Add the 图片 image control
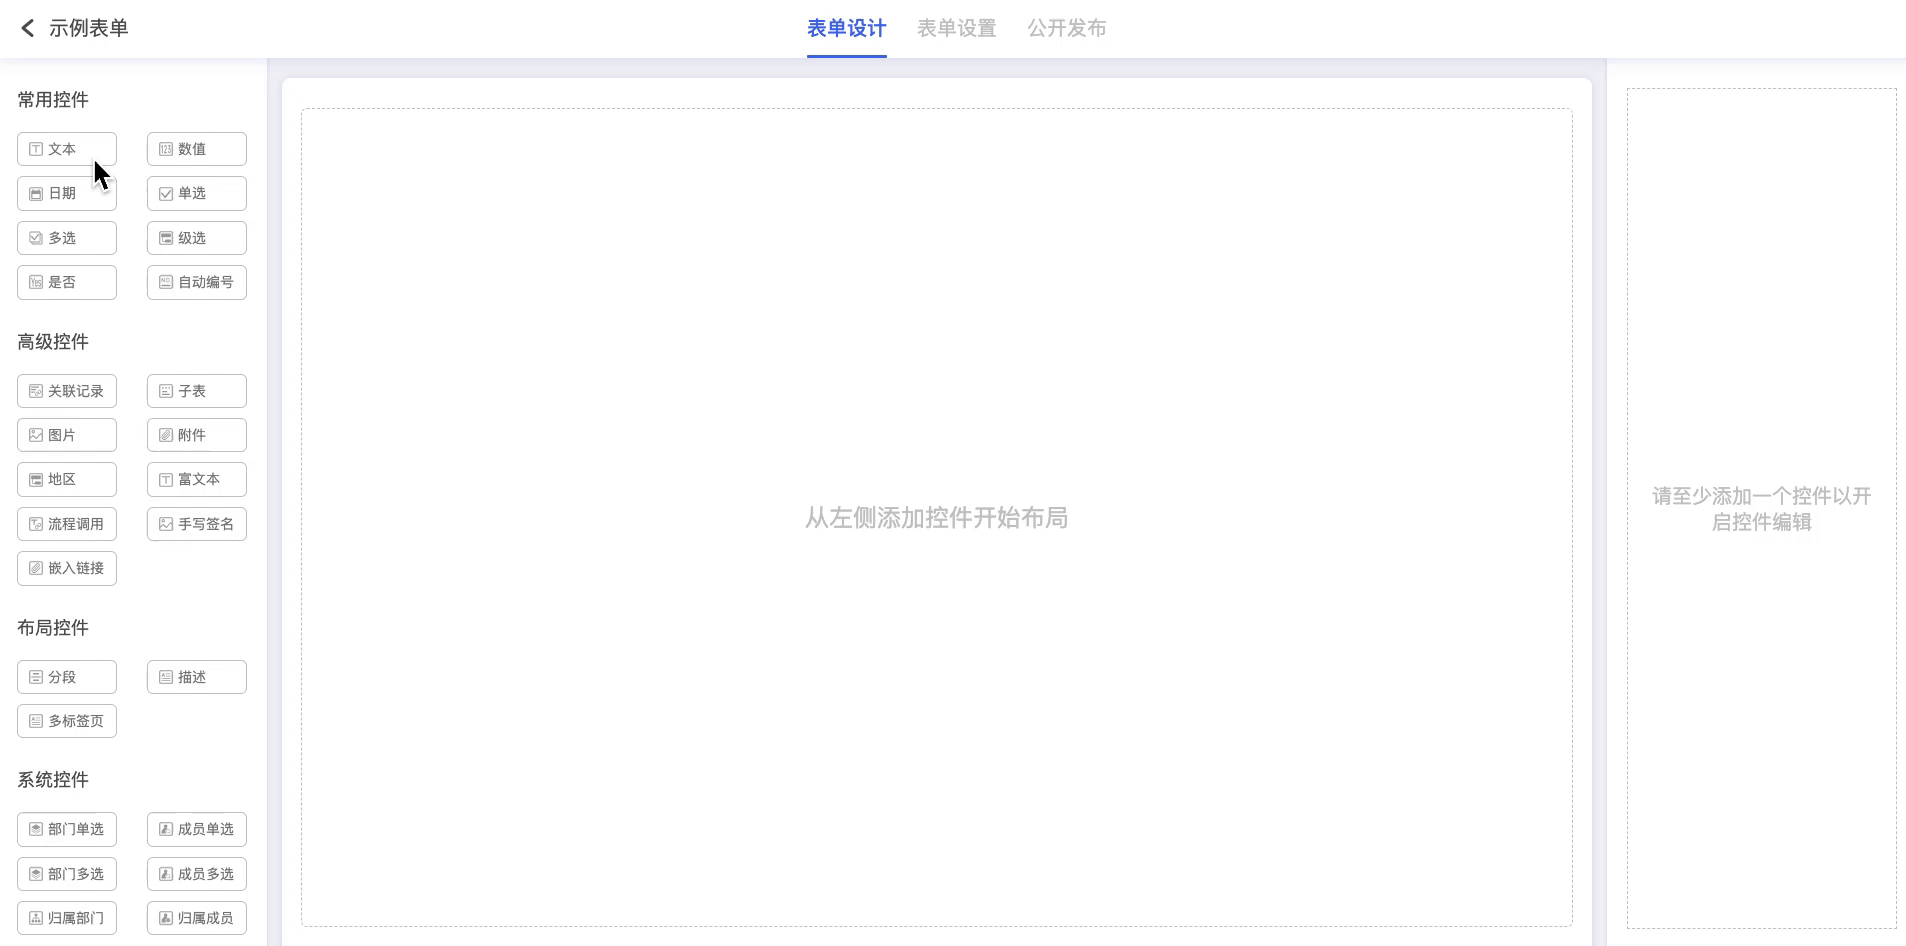The width and height of the screenshot is (1906, 946). pyautogui.click(x=66, y=435)
